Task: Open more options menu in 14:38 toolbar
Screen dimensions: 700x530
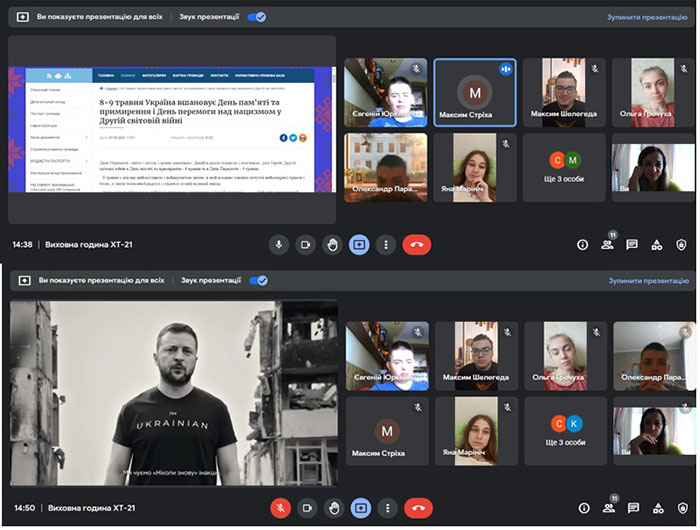Action: click(x=386, y=244)
